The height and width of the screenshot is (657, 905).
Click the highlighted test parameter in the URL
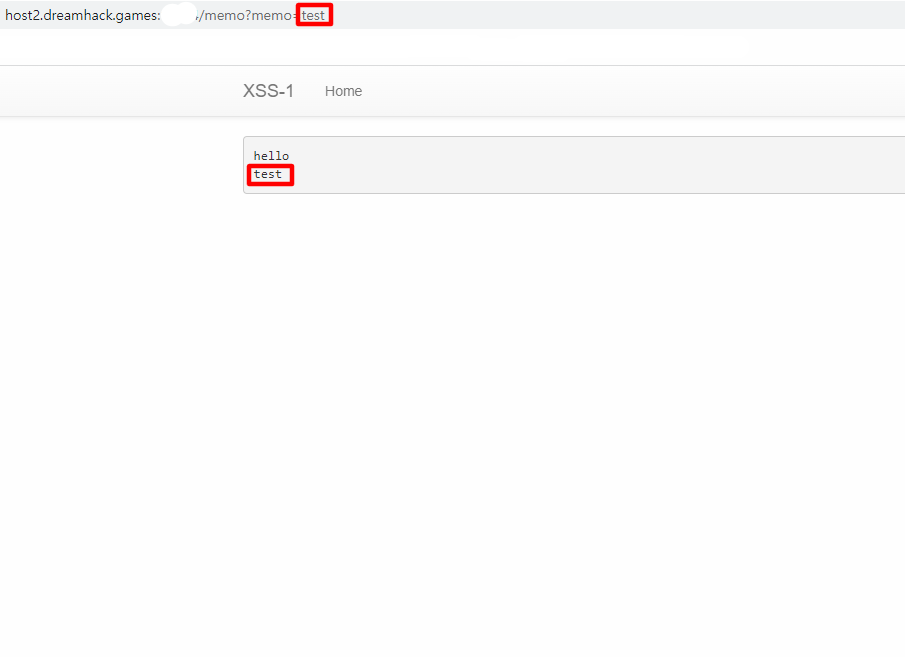314,15
